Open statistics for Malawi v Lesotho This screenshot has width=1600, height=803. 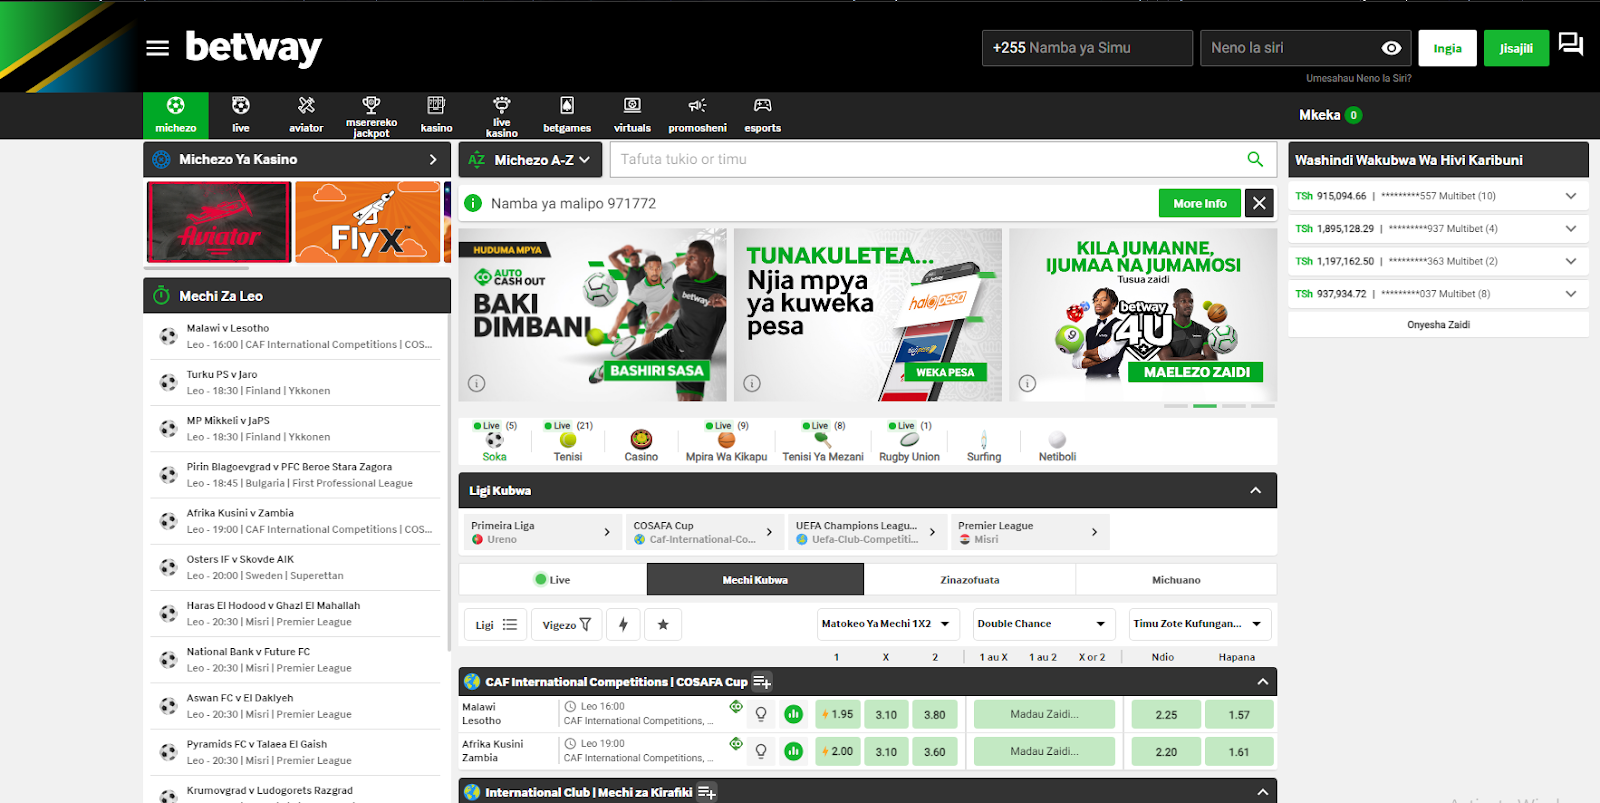[793, 714]
